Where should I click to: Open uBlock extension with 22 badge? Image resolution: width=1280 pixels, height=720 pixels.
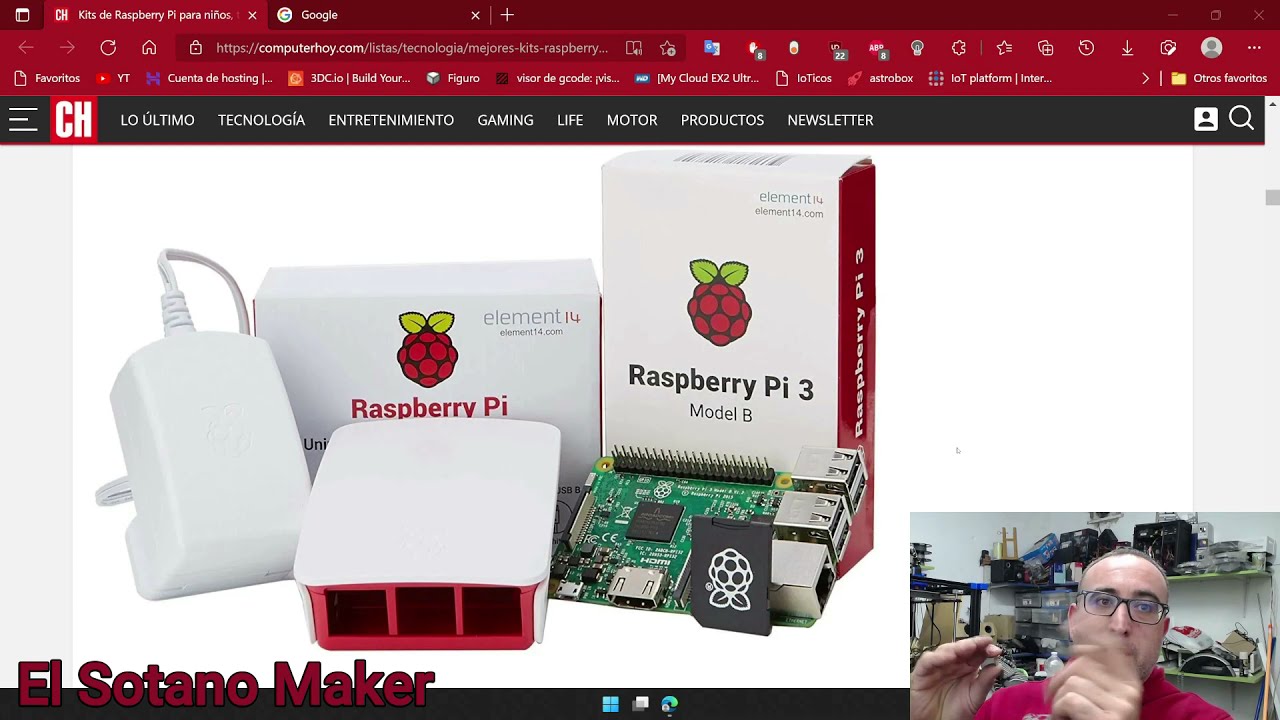point(836,49)
